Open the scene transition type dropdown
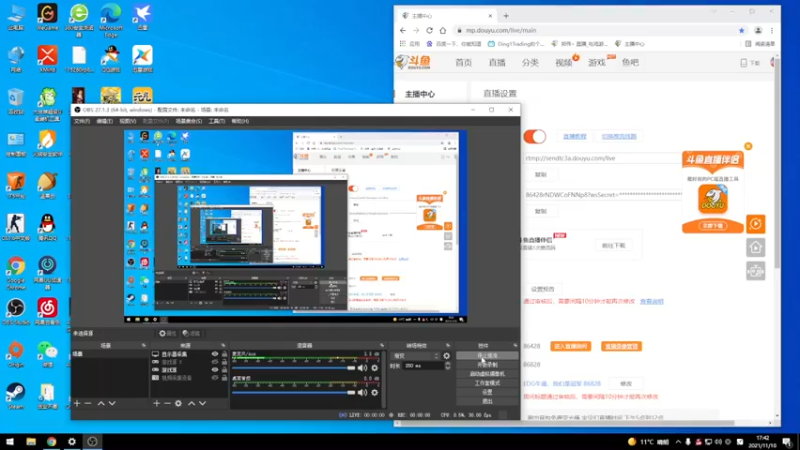The image size is (800, 450). coord(415,356)
